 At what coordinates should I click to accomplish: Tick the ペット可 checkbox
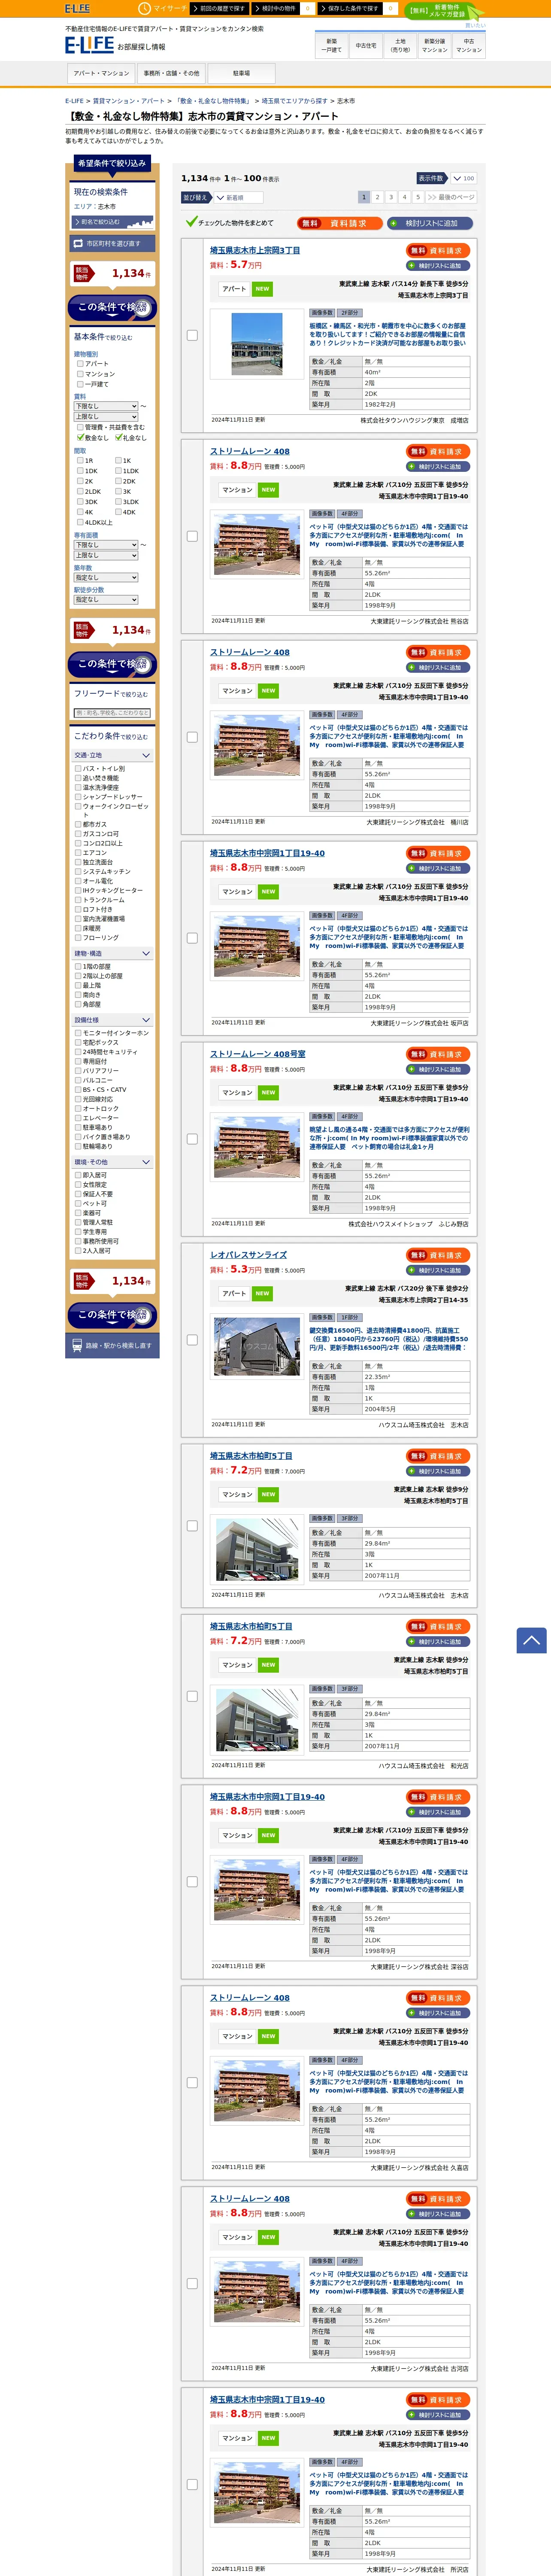[x=78, y=1204]
